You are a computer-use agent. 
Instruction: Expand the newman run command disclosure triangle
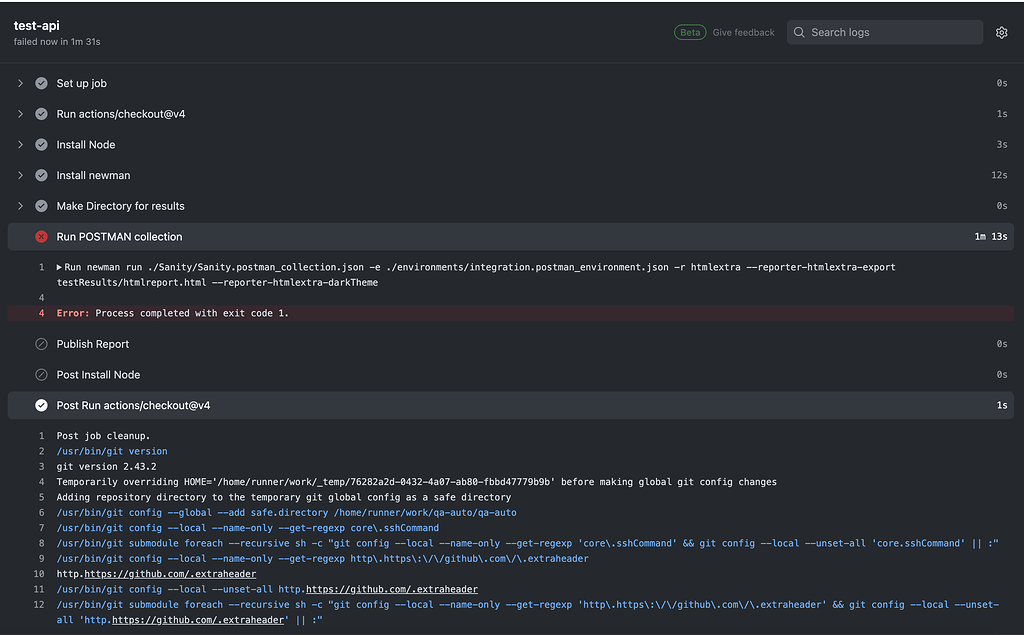point(59,268)
